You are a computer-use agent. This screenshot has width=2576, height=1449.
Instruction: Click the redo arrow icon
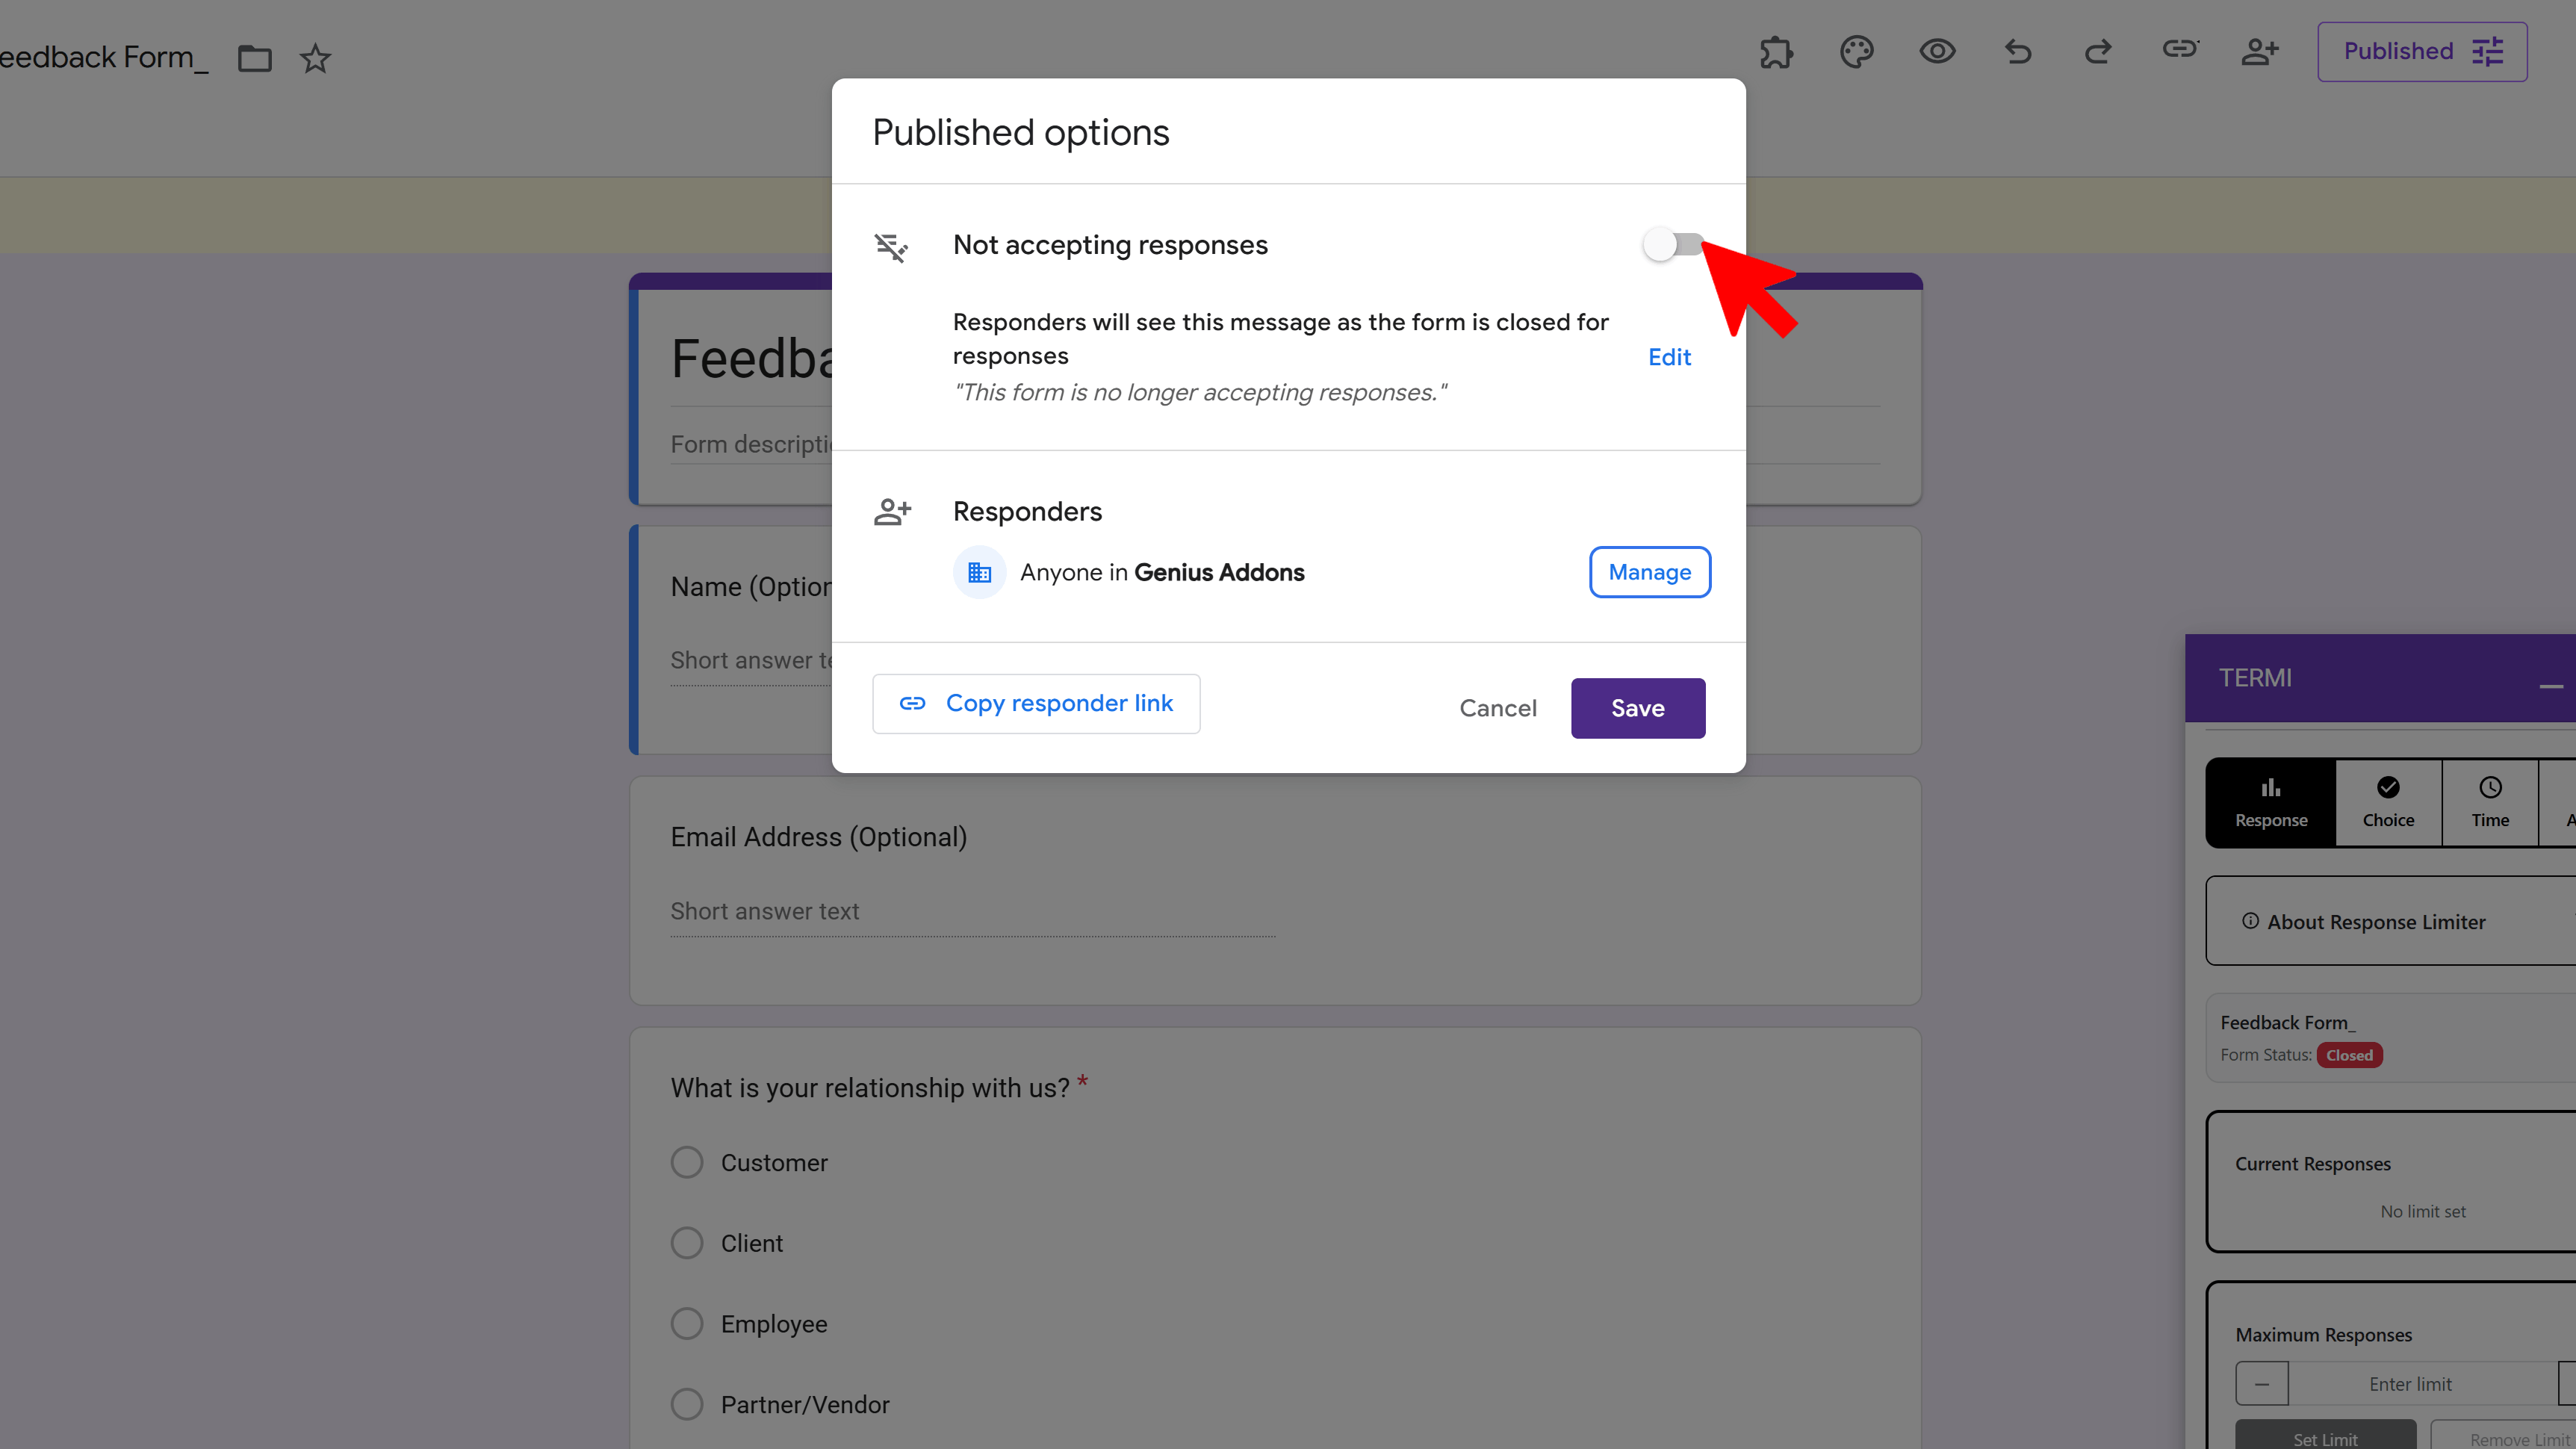coord(2098,52)
